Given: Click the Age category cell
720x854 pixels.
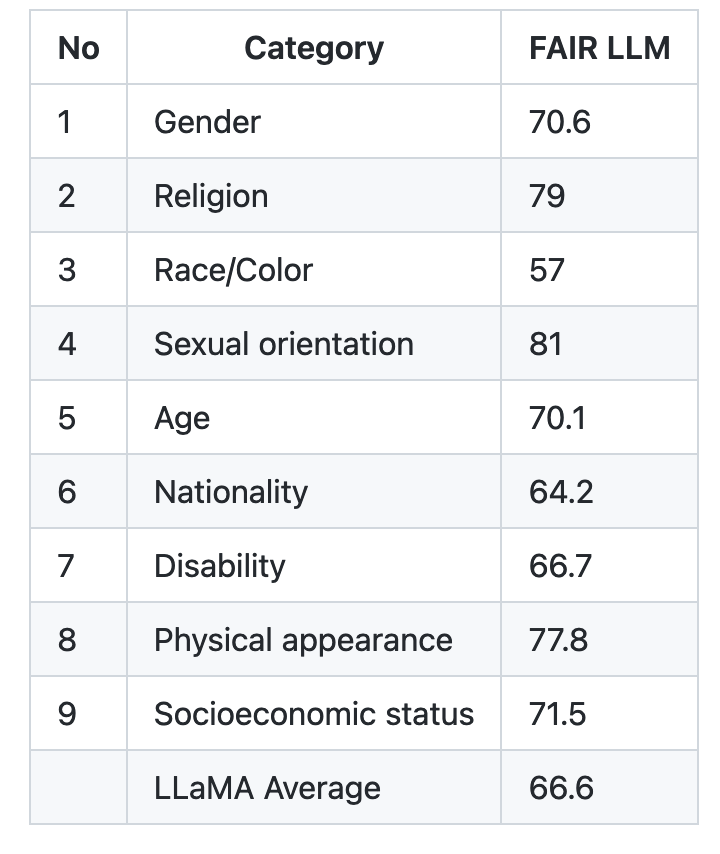Looking at the screenshot, I should 182,418.
